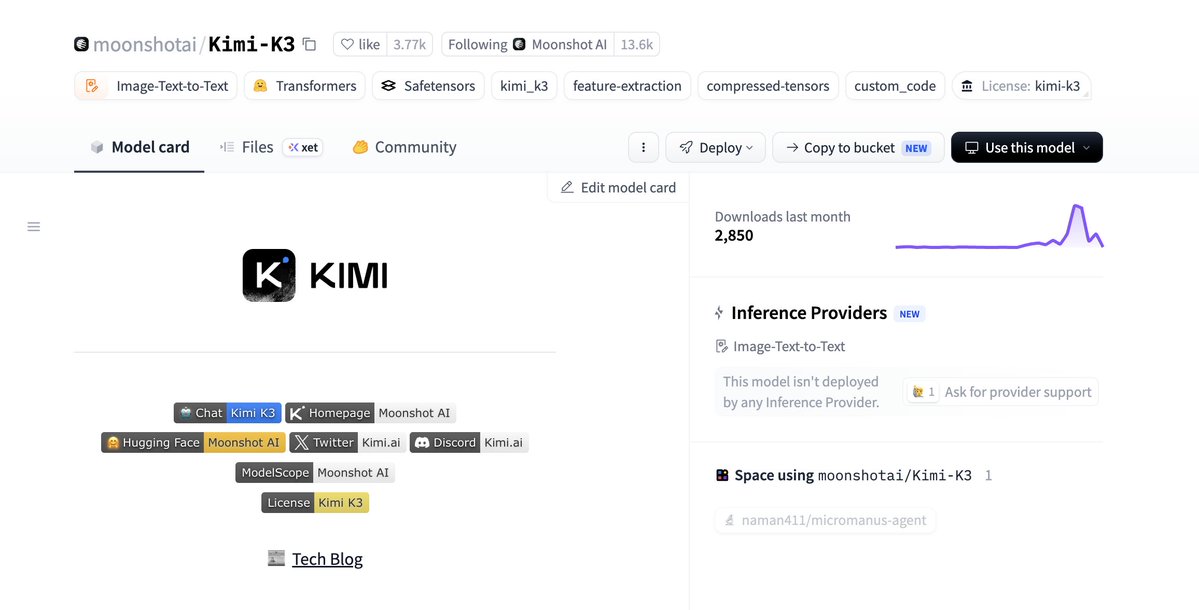Click Edit model card
The height and width of the screenshot is (610, 1199).
coord(618,187)
